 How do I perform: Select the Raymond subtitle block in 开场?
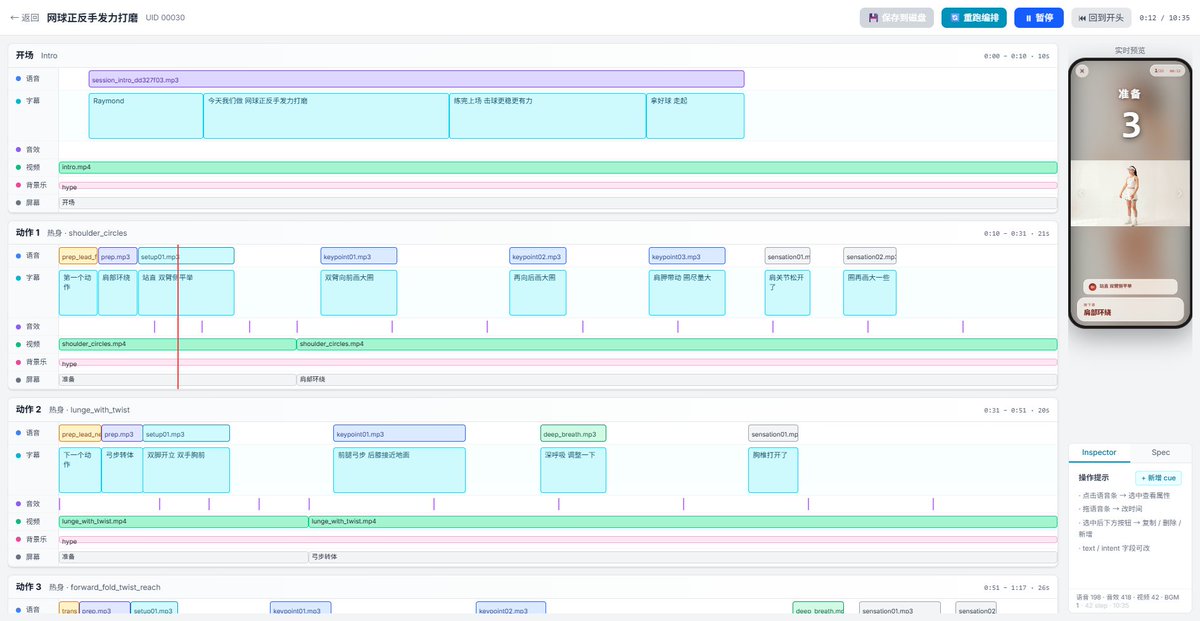(x=146, y=116)
